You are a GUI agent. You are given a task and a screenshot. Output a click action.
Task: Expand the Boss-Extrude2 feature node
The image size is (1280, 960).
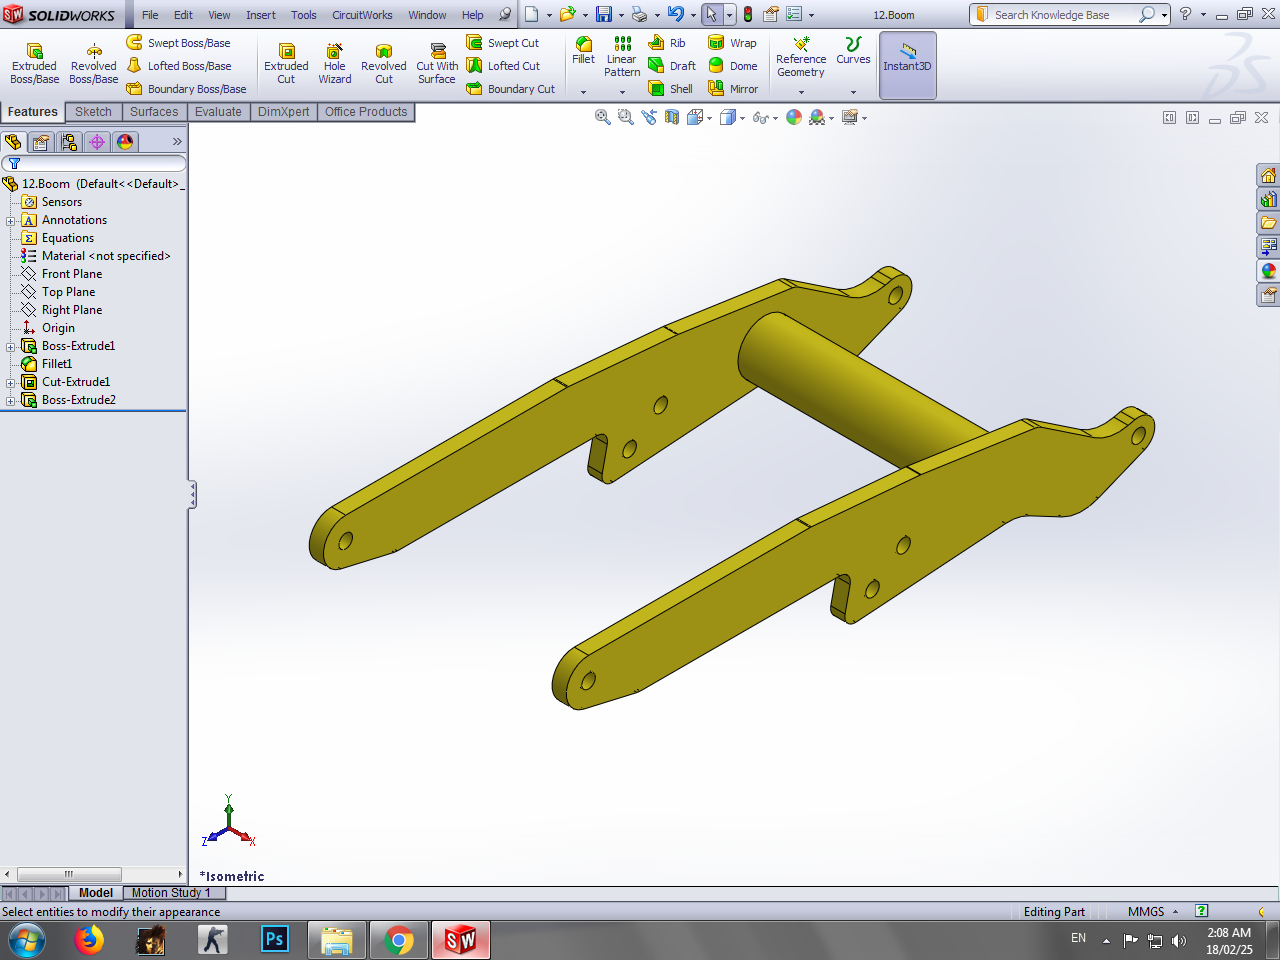(10, 400)
